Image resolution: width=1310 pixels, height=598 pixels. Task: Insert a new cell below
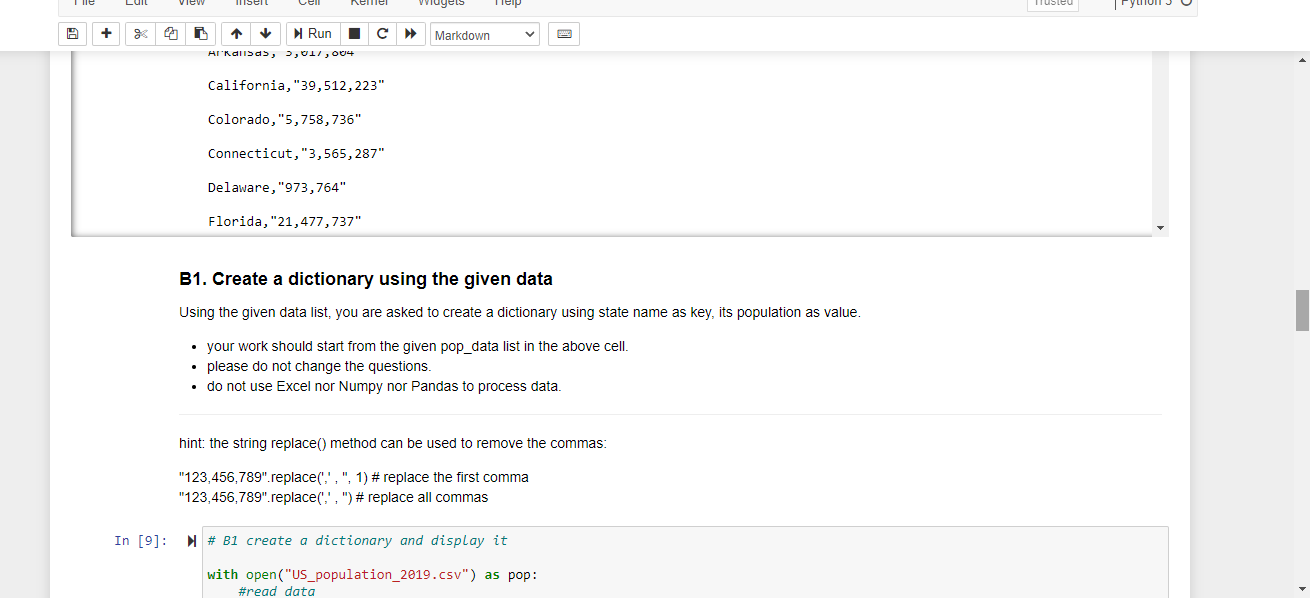click(105, 33)
